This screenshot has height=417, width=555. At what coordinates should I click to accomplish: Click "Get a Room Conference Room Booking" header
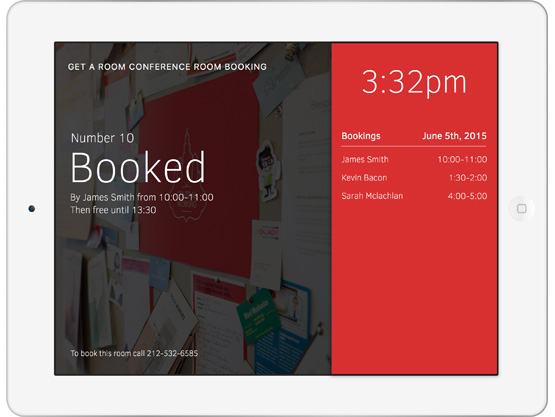click(167, 67)
